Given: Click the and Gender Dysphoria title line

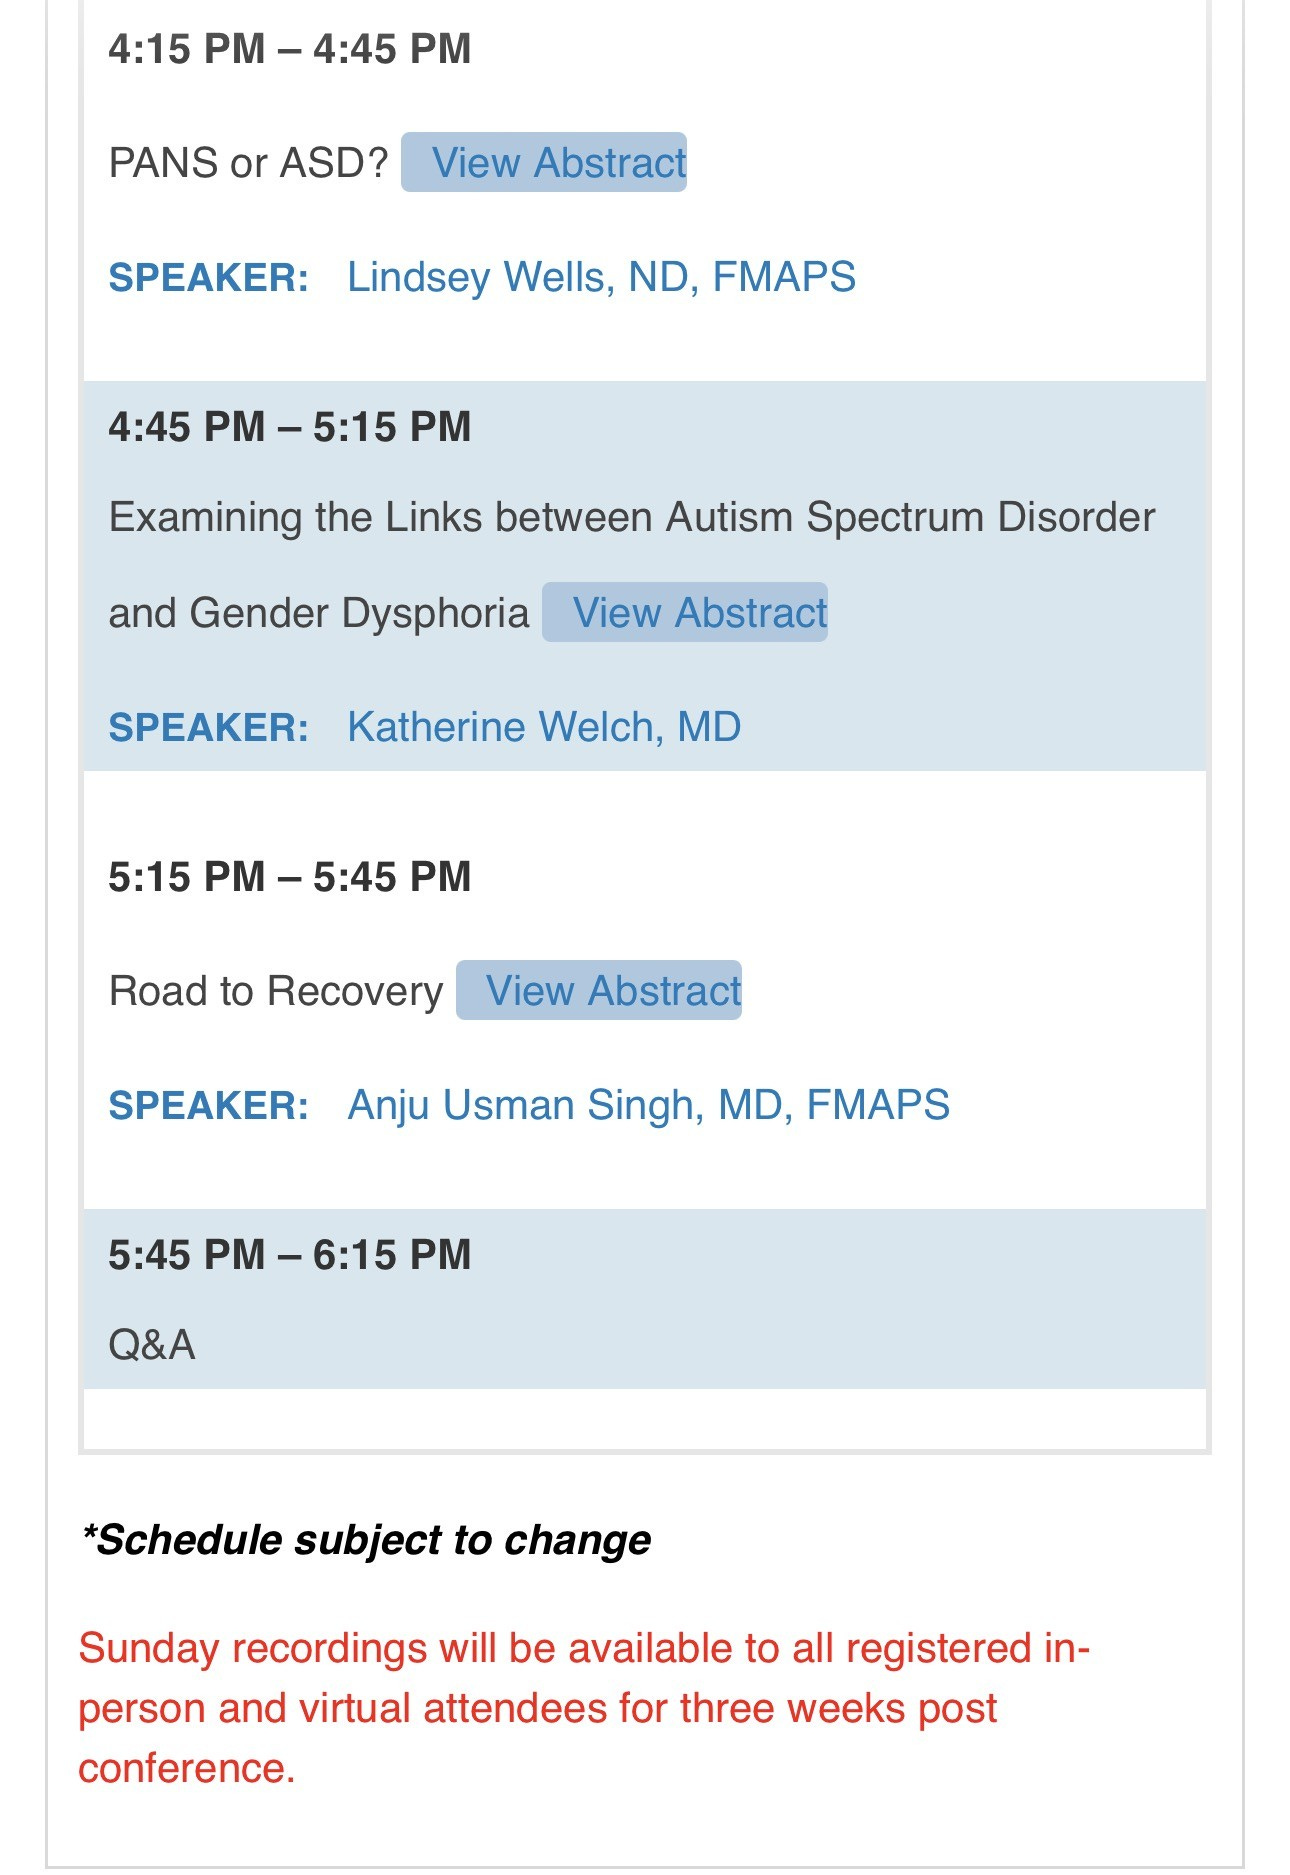Looking at the screenshot, I should click(318, 613).
